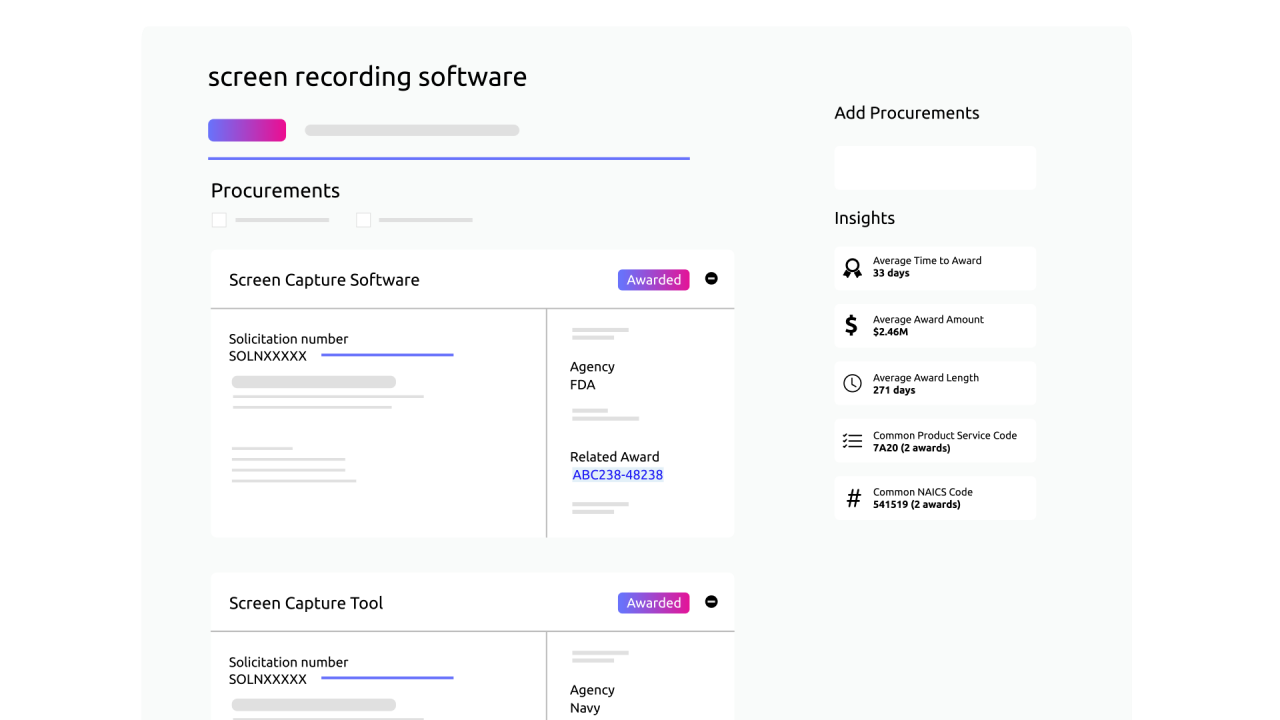Tick the first Procurements filter checkbox

219,220
